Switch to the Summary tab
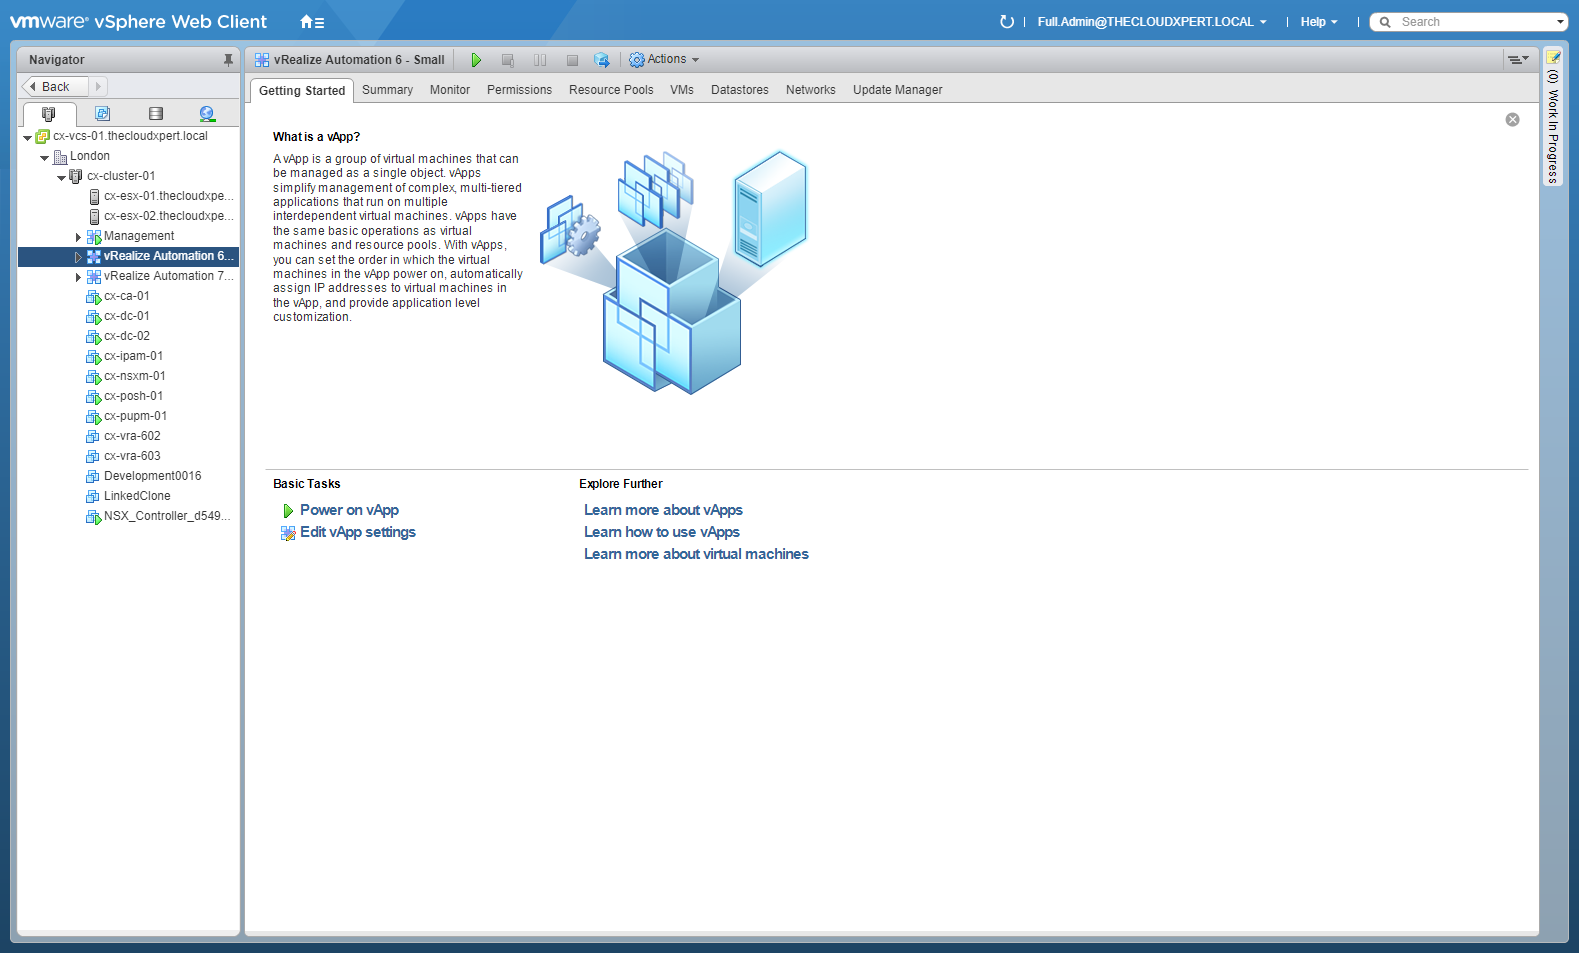Image resolution: width=1579 pixels, height=953 pixels. pyautogui.click(x=387, y=90)
